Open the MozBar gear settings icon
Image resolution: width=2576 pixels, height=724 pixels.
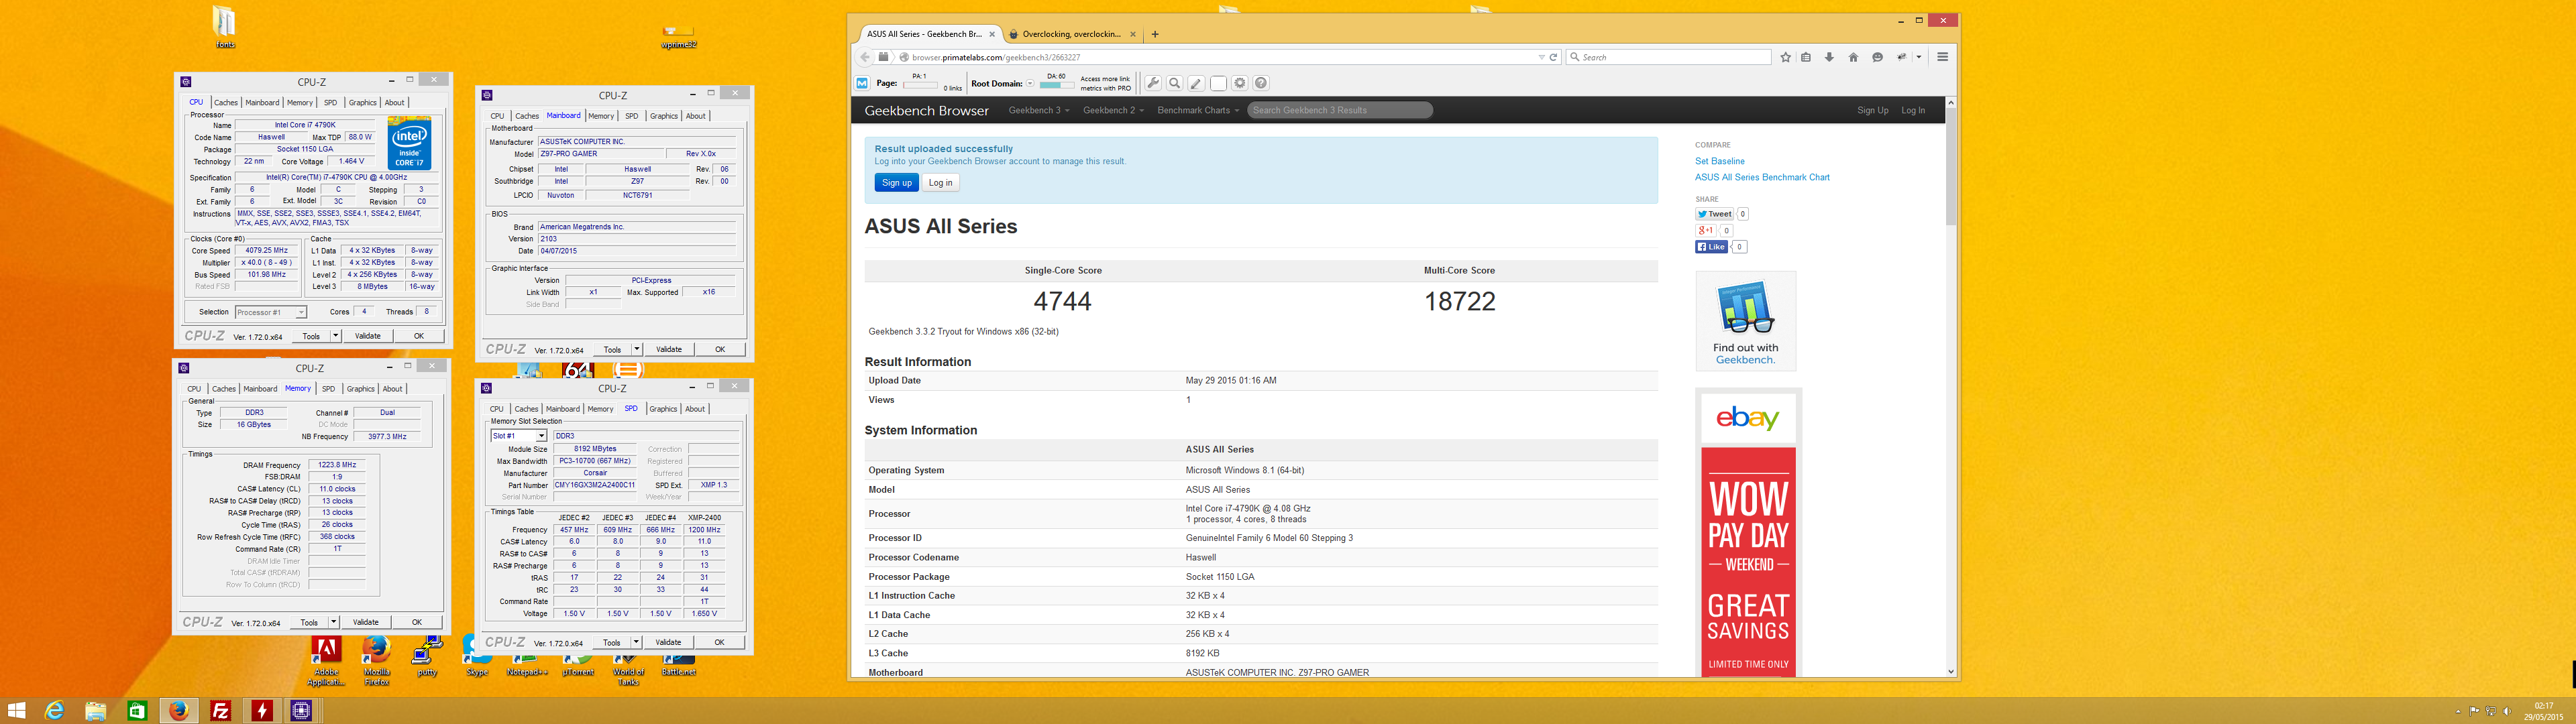pyautogui.click(x=1240, y=83)
